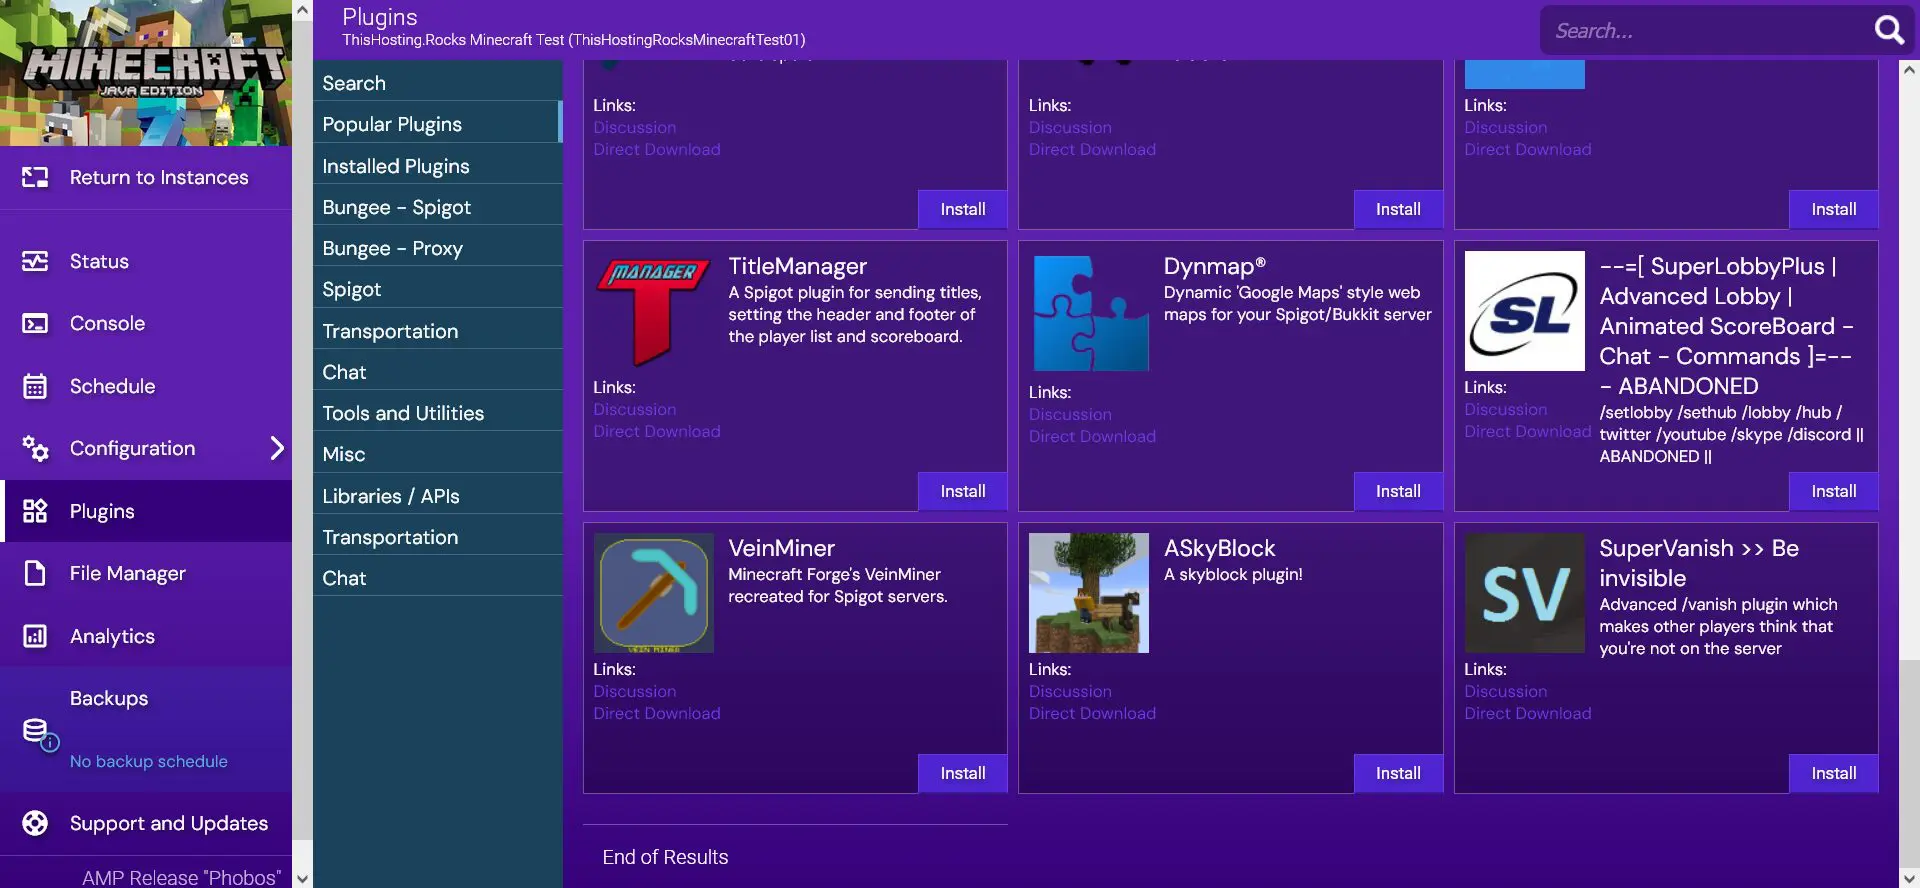Open TitleManager Discussion link
This screenshot has height=888, width=1920.
coord(634,409)
